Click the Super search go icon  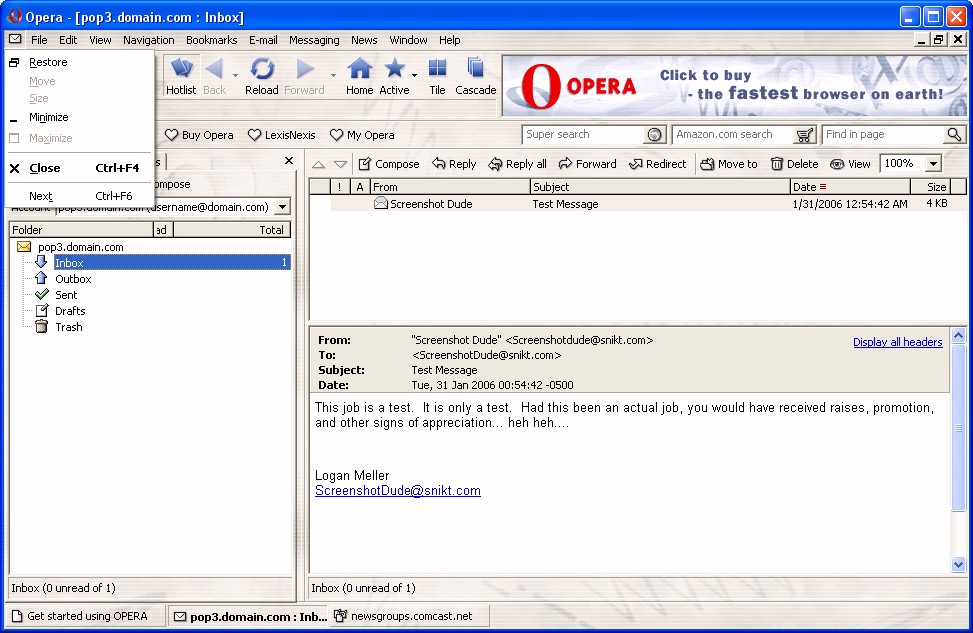(x=654, y=135)
